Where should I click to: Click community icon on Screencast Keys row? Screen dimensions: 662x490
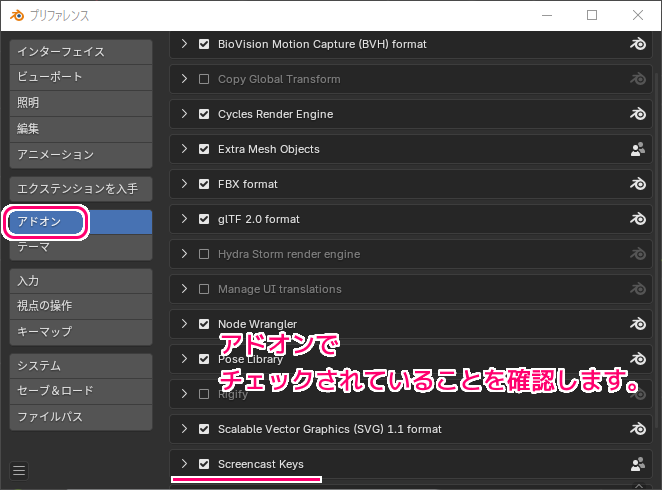[638, 464]
